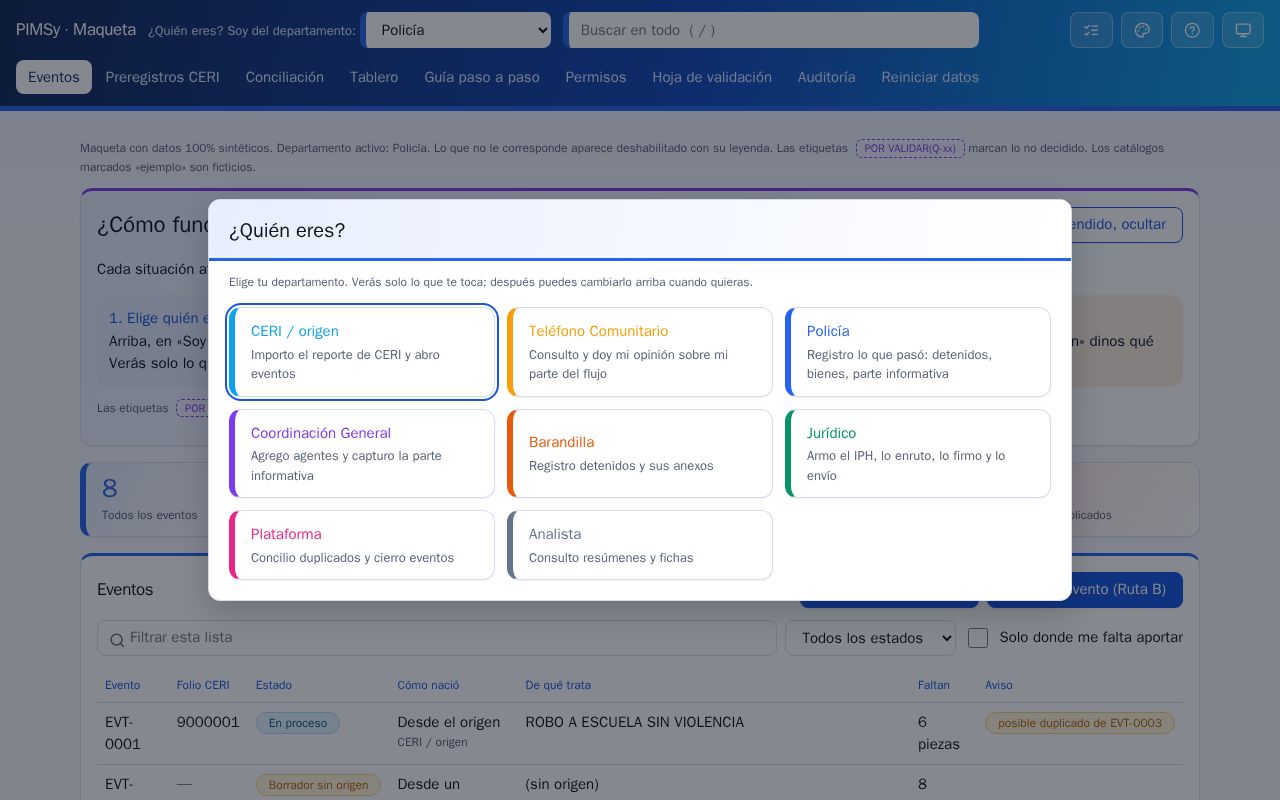The width and height of the screenshot is (1280, 800).
Task: Switch to the Eventos tab
Action: point(54,77)
